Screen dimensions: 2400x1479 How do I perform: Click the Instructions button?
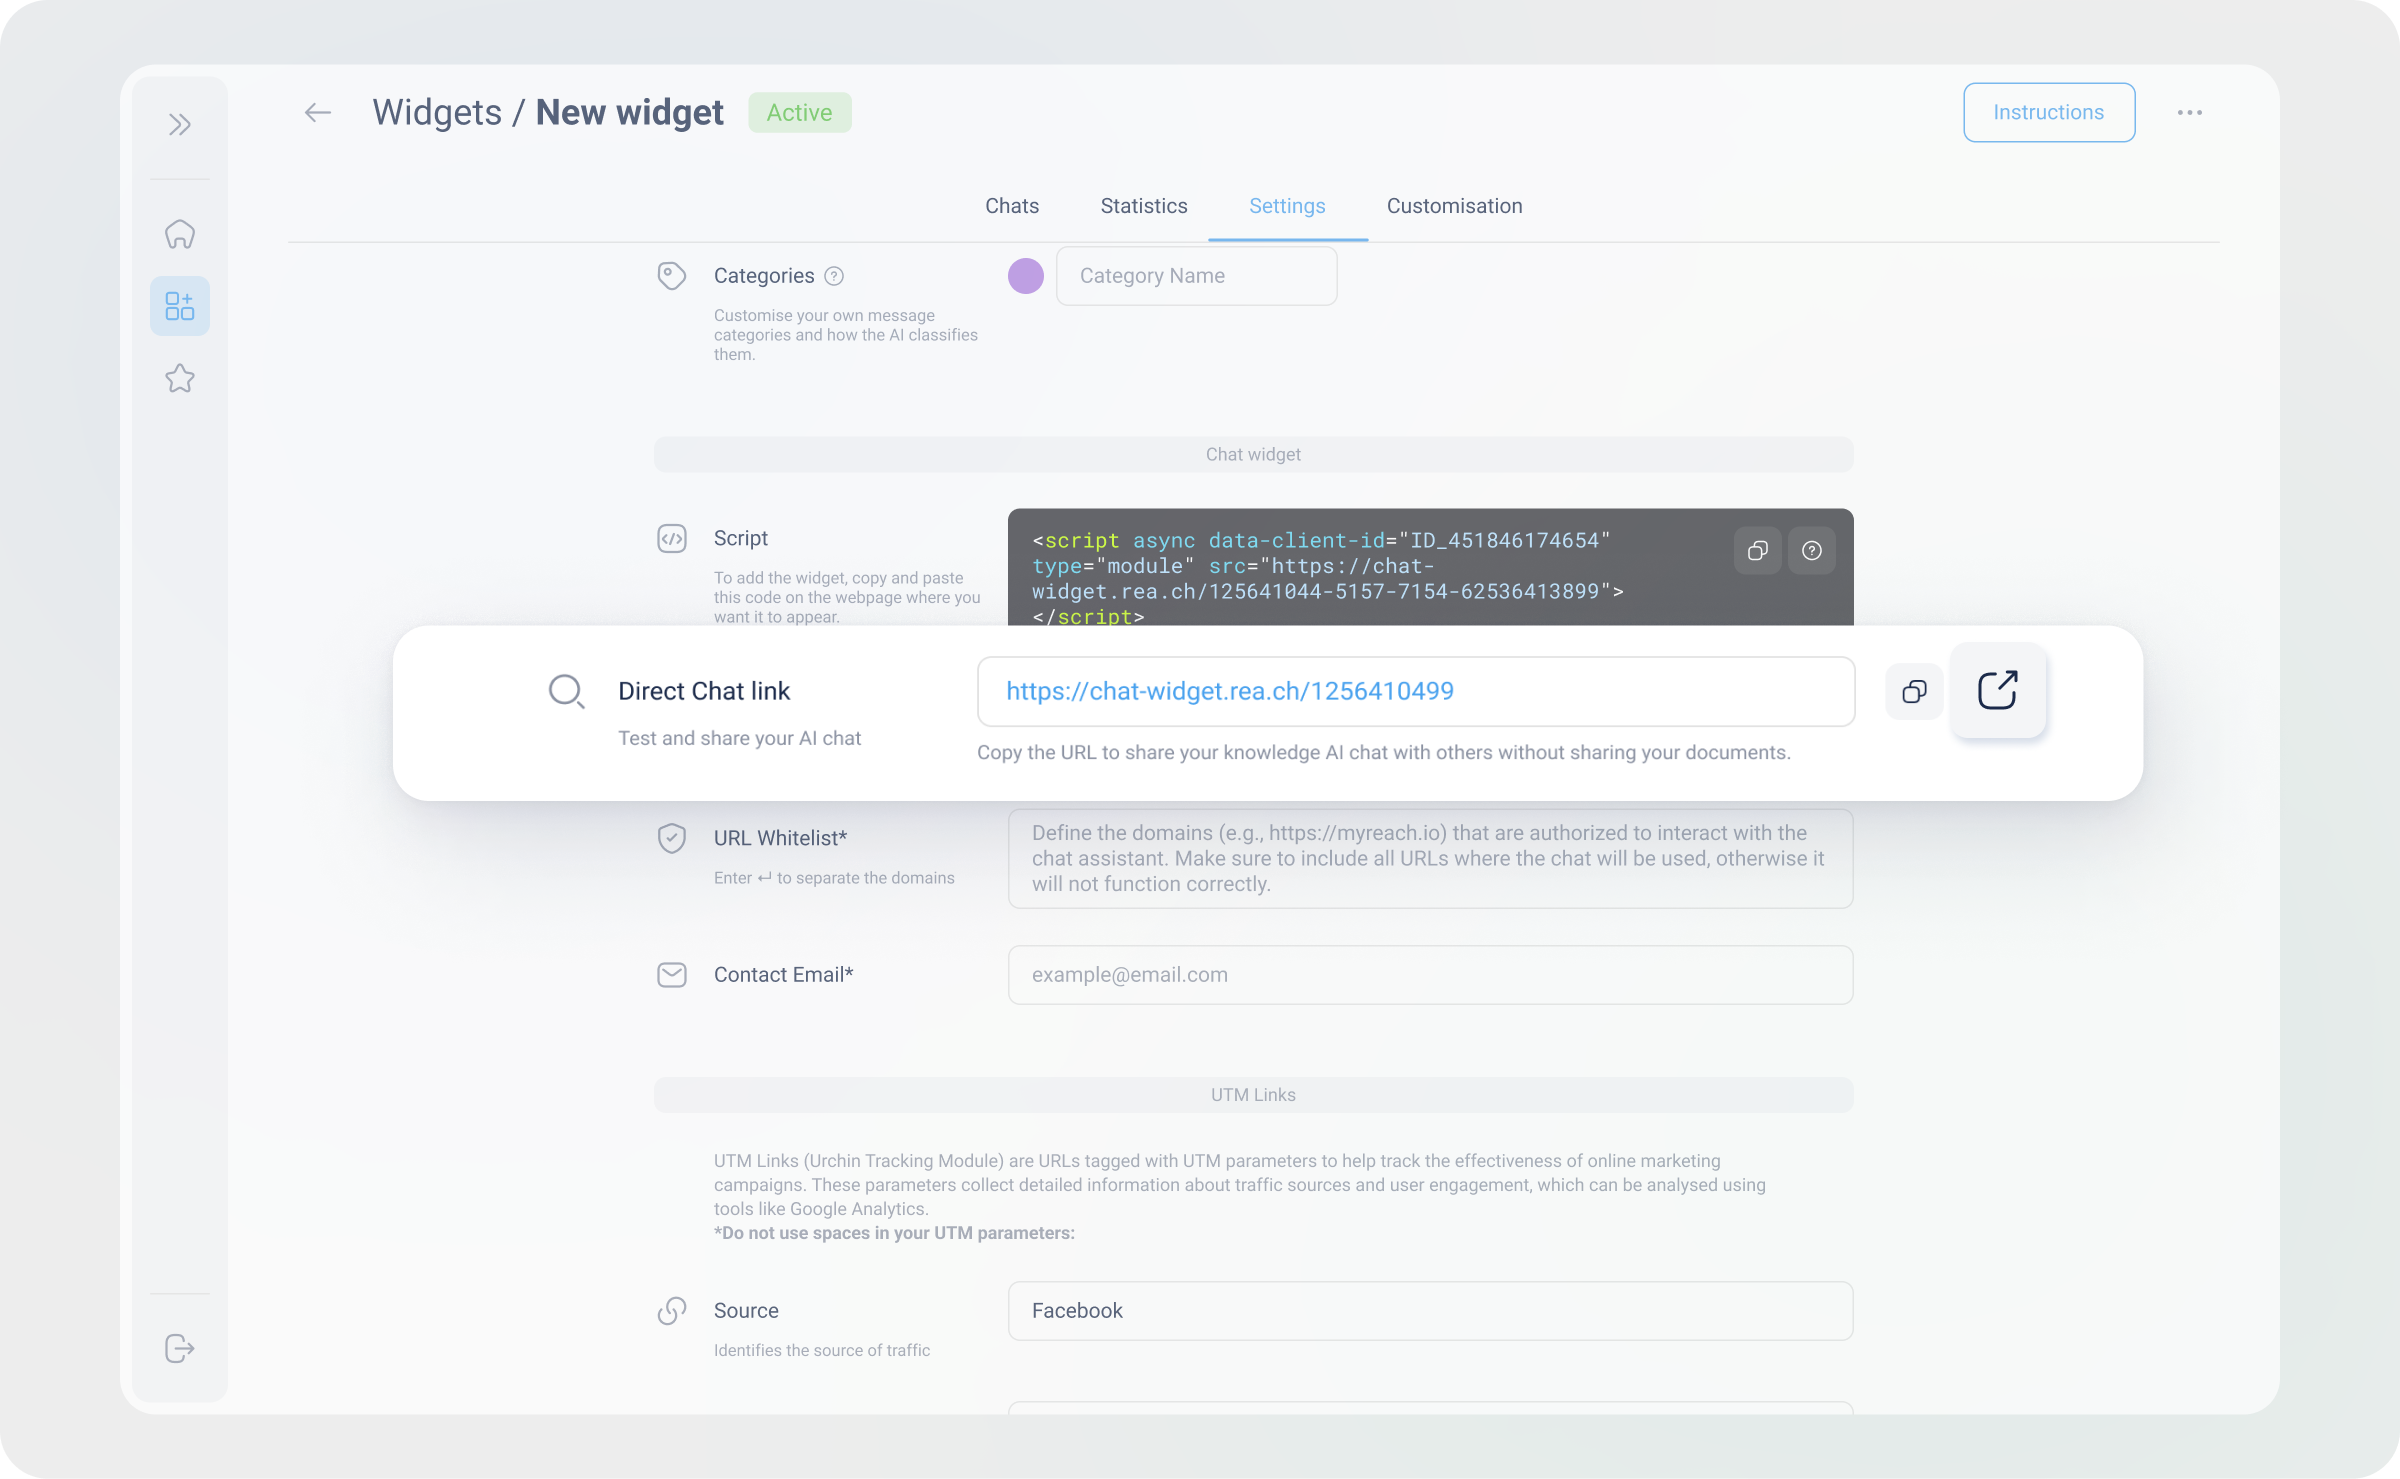[x=2048, y=113]
